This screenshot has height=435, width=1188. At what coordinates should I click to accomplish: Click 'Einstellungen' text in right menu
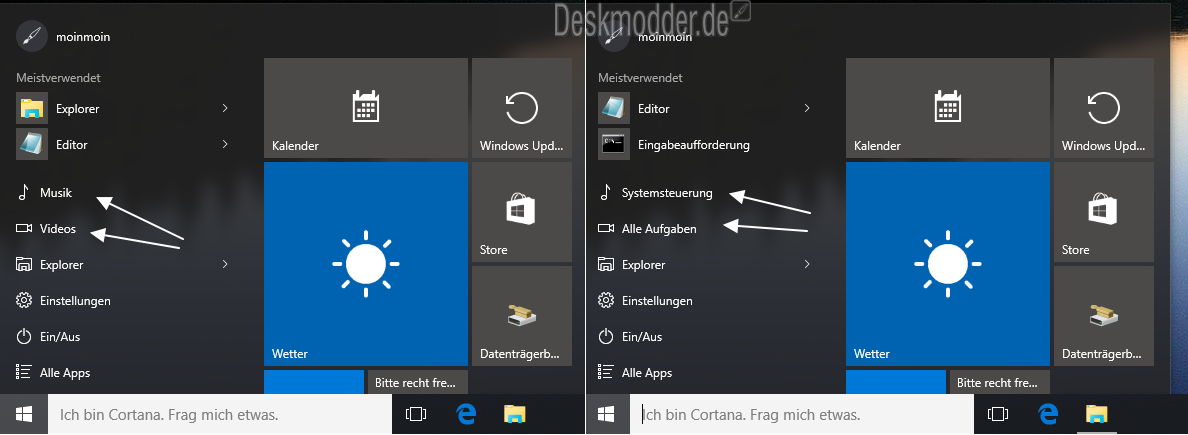point(657,301)
